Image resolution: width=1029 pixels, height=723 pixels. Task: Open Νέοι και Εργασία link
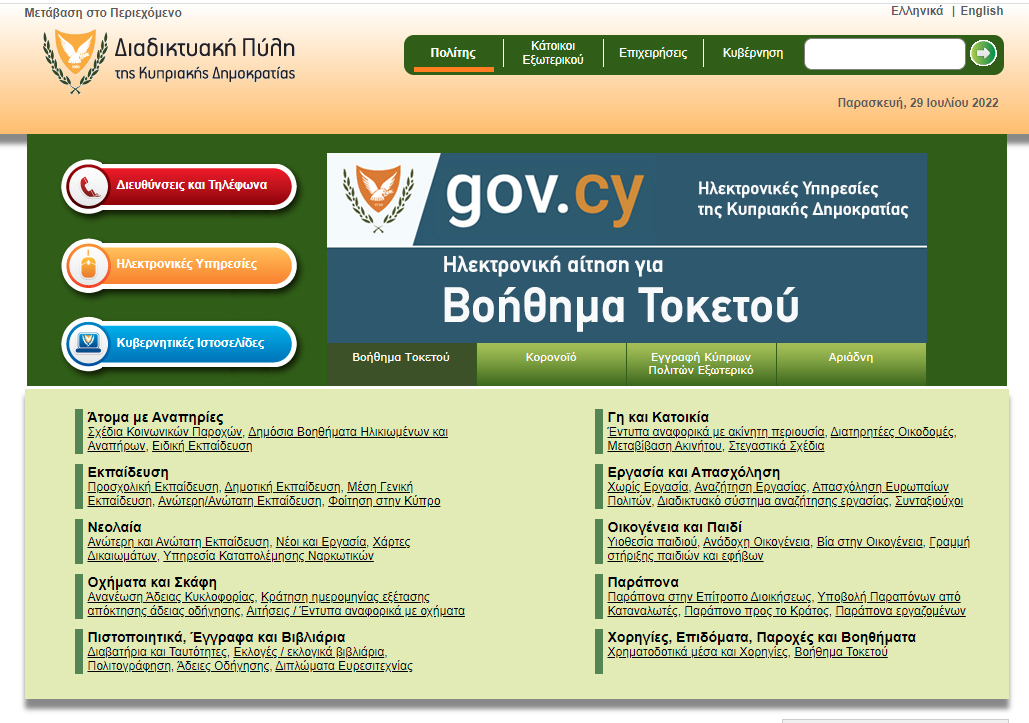click(x=321, y=542)
